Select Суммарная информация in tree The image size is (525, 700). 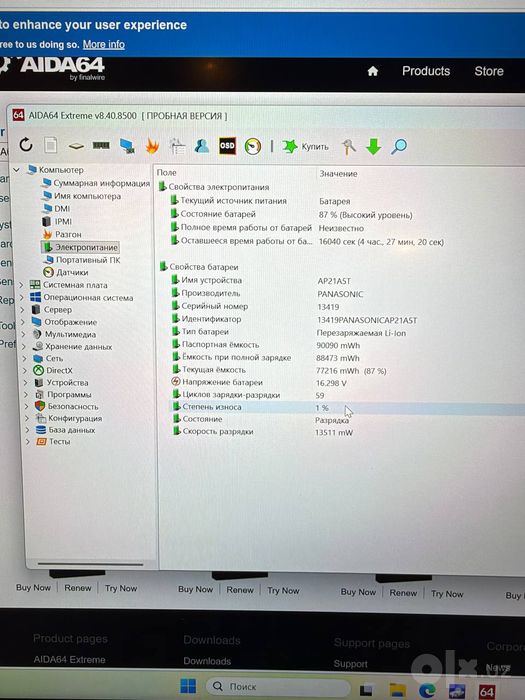coord(101,183)
